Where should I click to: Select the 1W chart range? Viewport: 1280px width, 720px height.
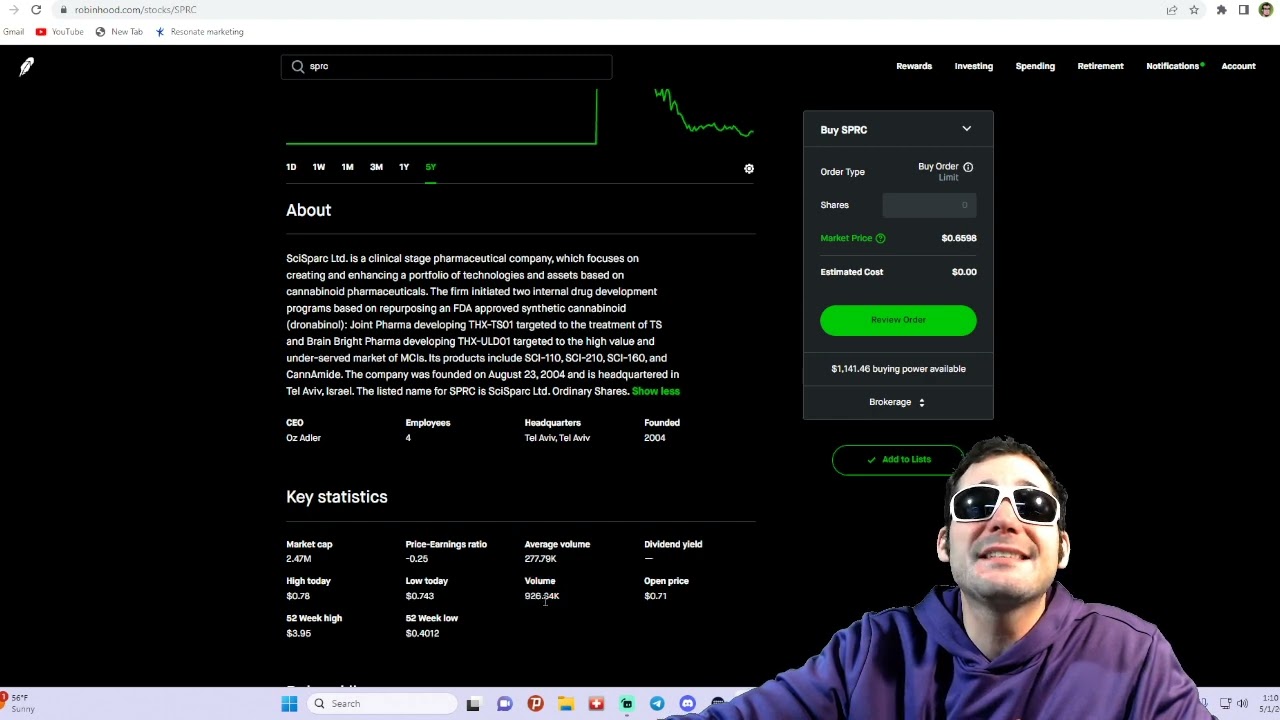319,167
